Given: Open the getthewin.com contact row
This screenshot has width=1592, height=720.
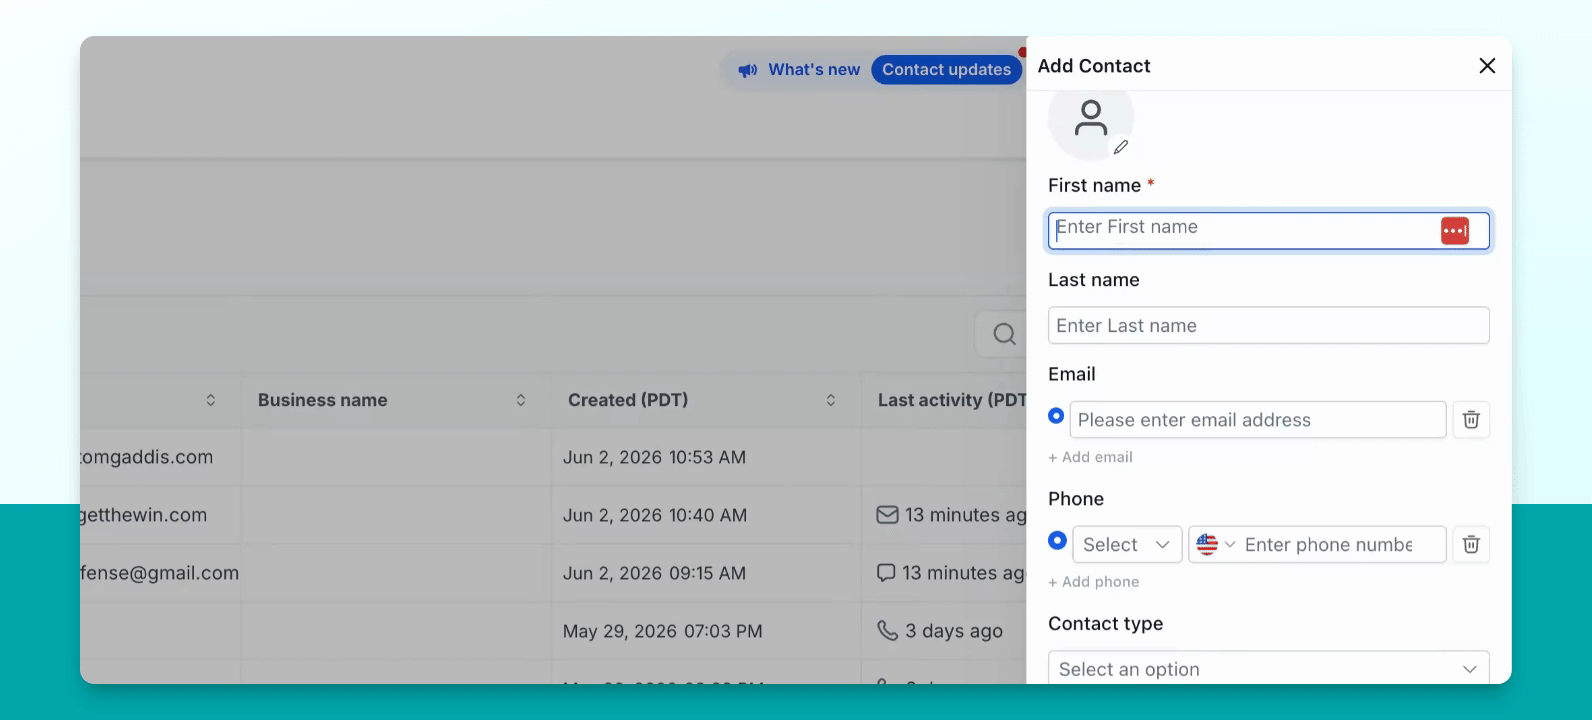Looking at the screenshot, I should (x=144, y=515).
